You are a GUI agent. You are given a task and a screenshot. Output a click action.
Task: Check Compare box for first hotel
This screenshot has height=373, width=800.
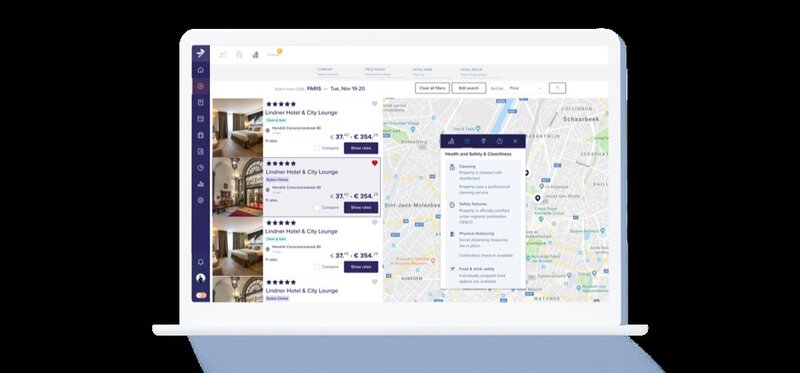click(317, 148)
